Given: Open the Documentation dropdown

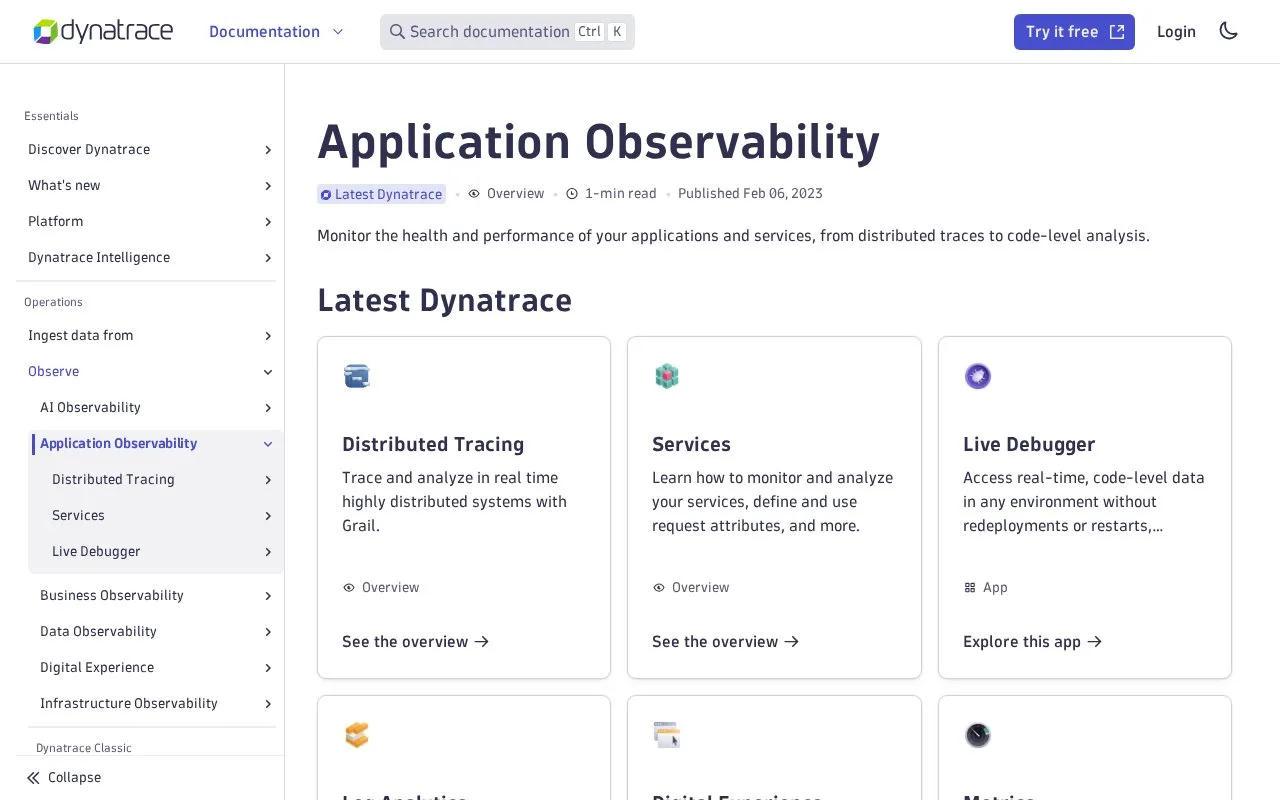Looking at the screenshot, I should pyautogui.click(x=276, y=32).
